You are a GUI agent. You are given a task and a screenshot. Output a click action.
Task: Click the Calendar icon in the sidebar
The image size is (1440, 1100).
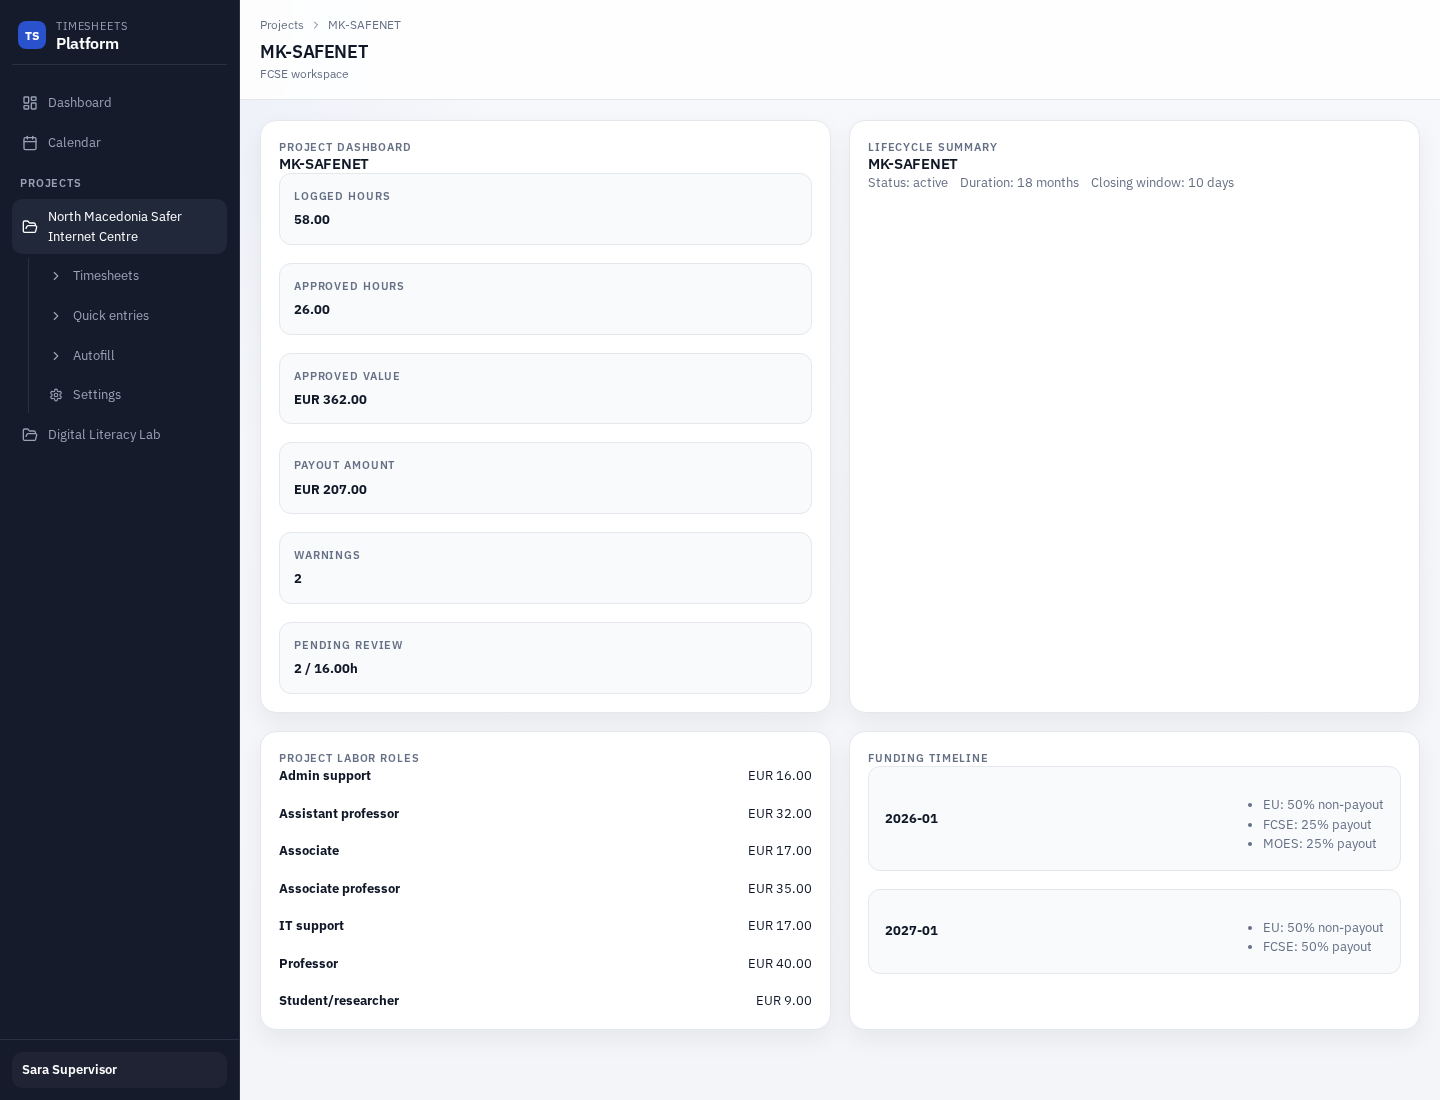click(x=31, y=143)
